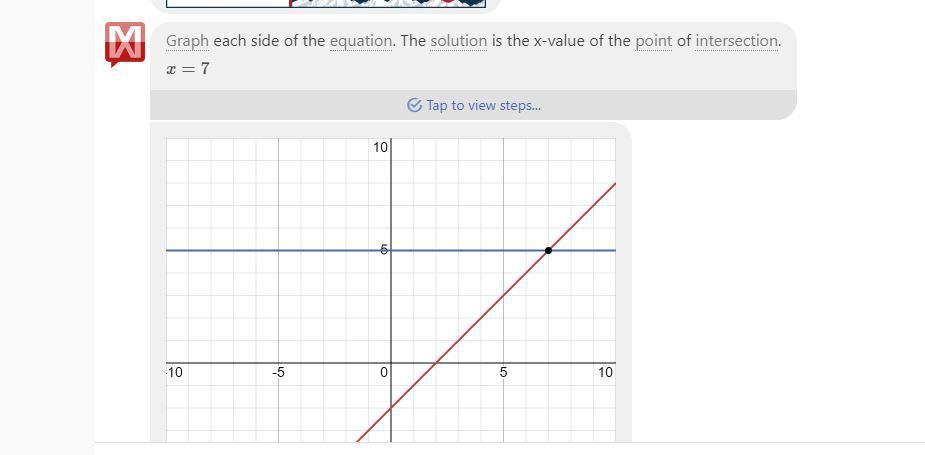
Task: Click the 5 label on the y-axis
Action: pyautogui.click(x=384, y=250)
